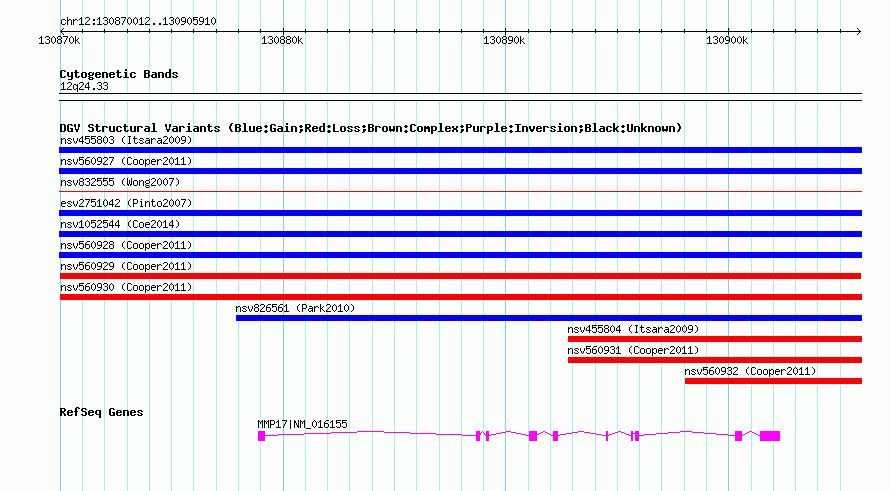This screenshot has height=491, width=890.
Task: Click the 130870k ruler label
Action: 59,41
